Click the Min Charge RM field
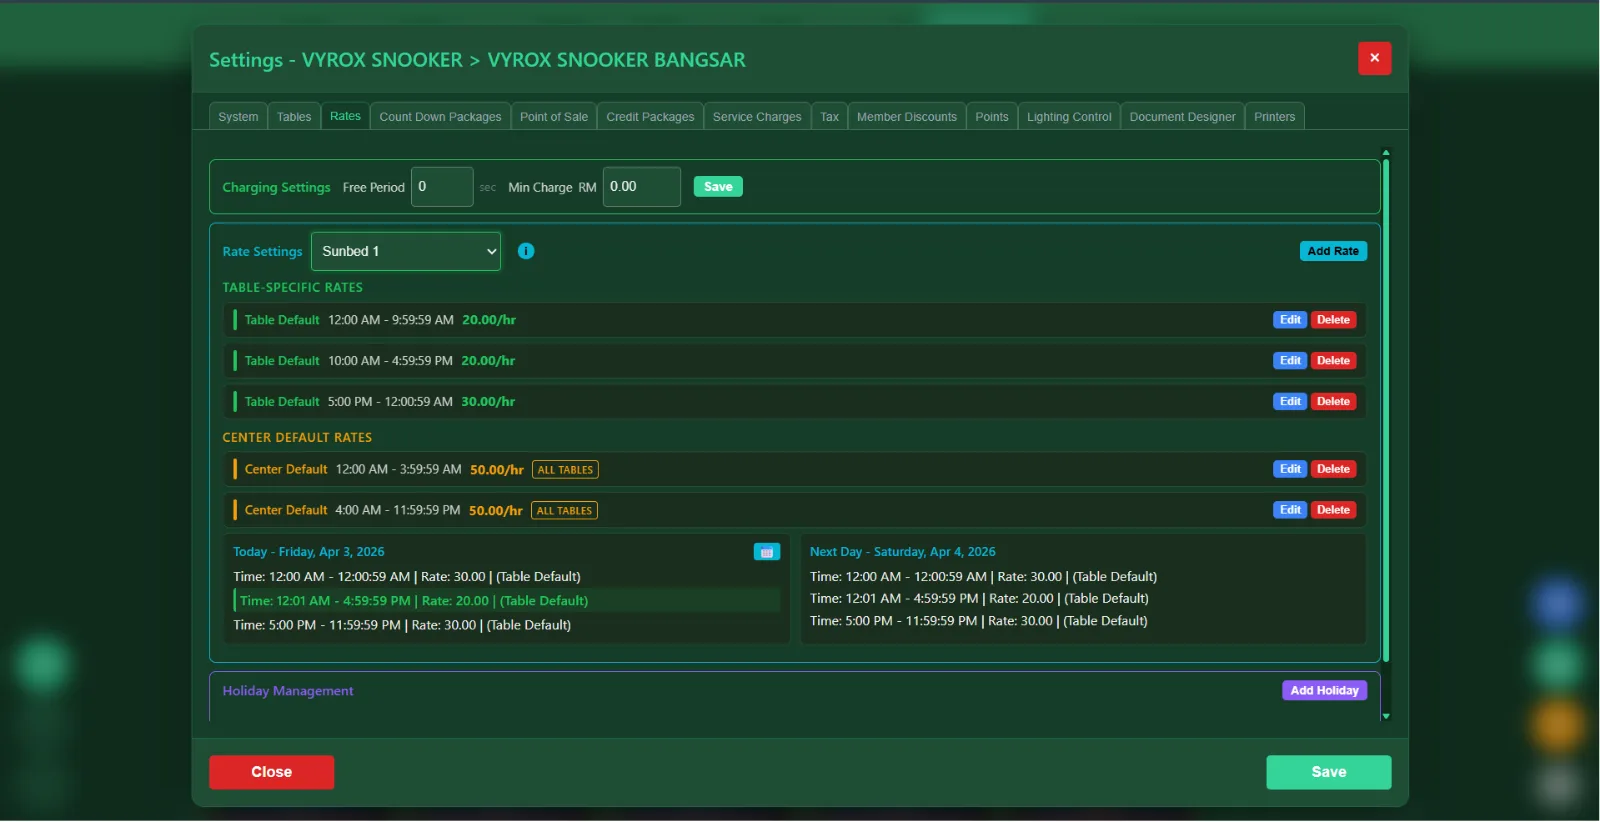The height and width of the screenshot is (822, 1600). point(642,187)
